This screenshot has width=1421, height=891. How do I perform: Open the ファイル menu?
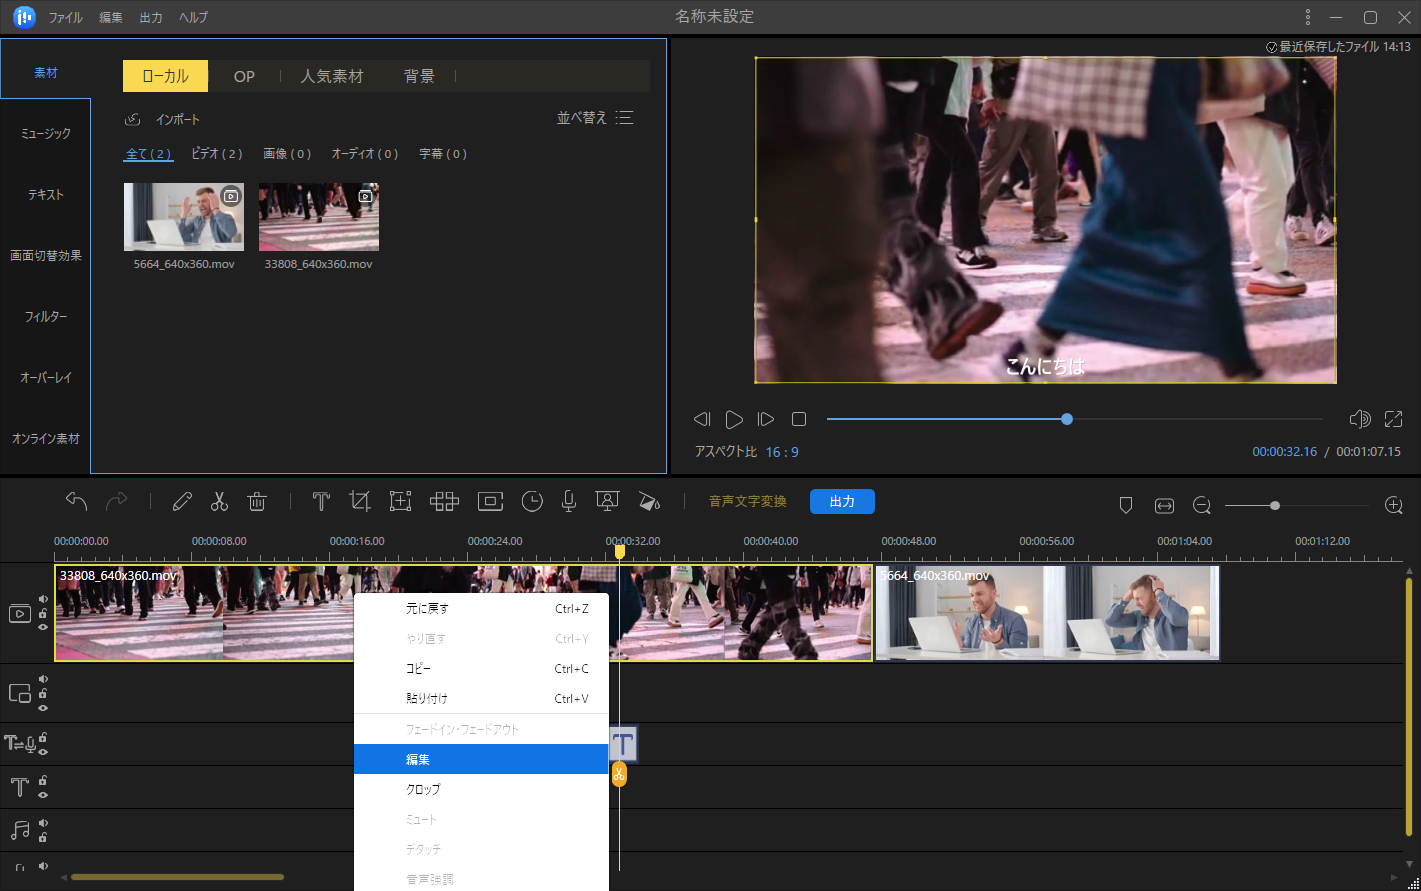(x=66, y=18)
